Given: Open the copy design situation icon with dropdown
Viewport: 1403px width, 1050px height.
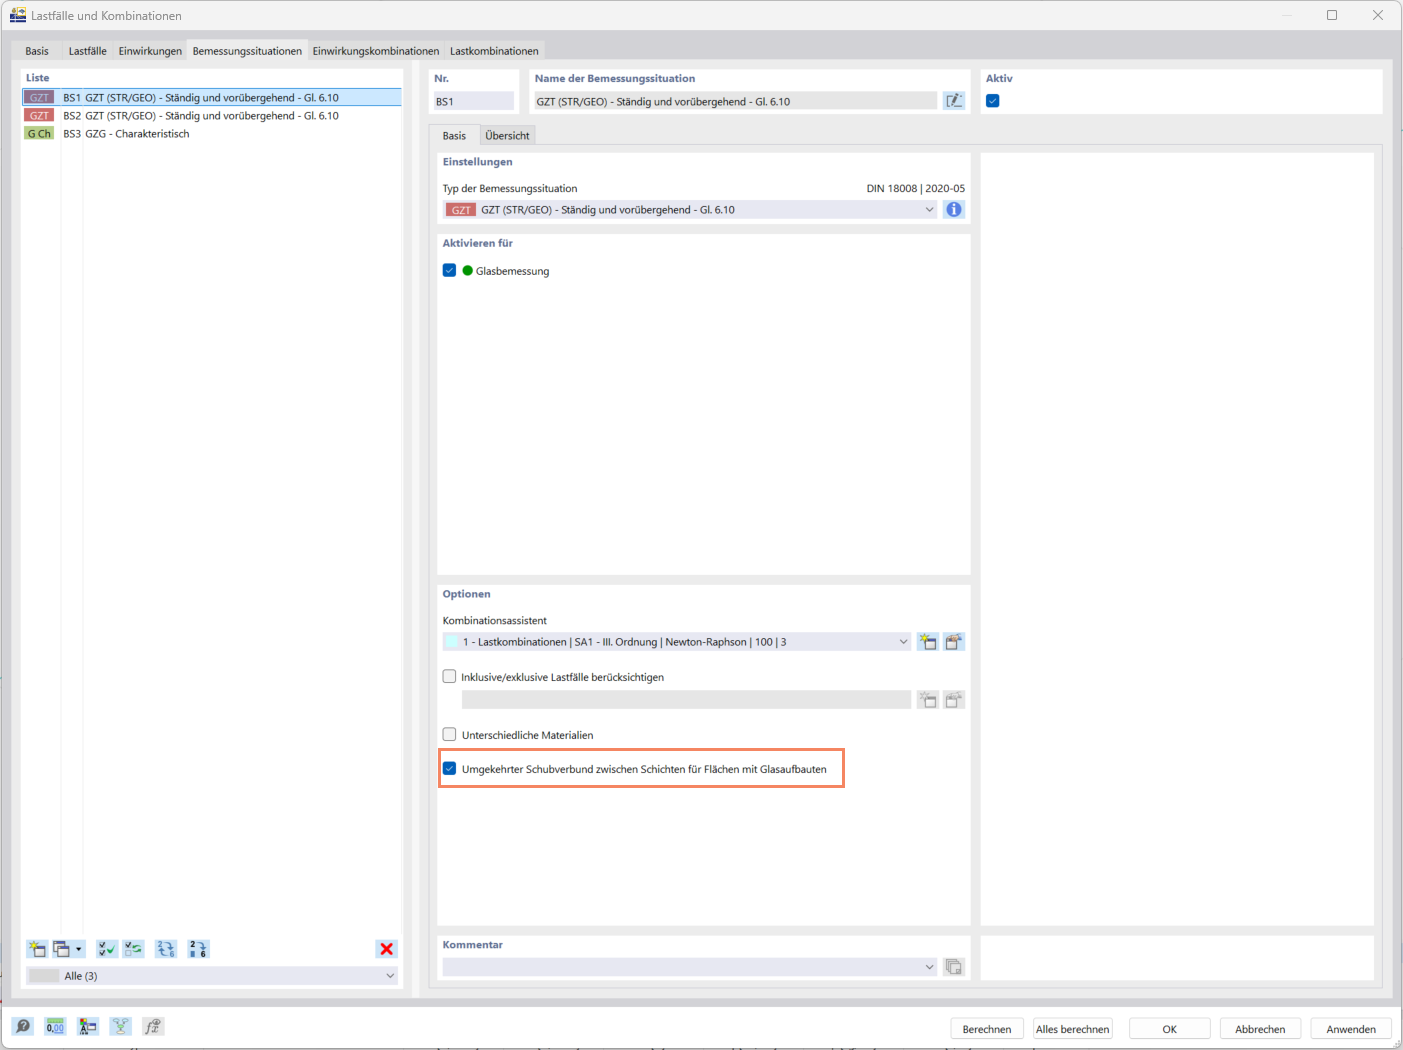Looking at the screenshot, I should click(x=66, y=948).
